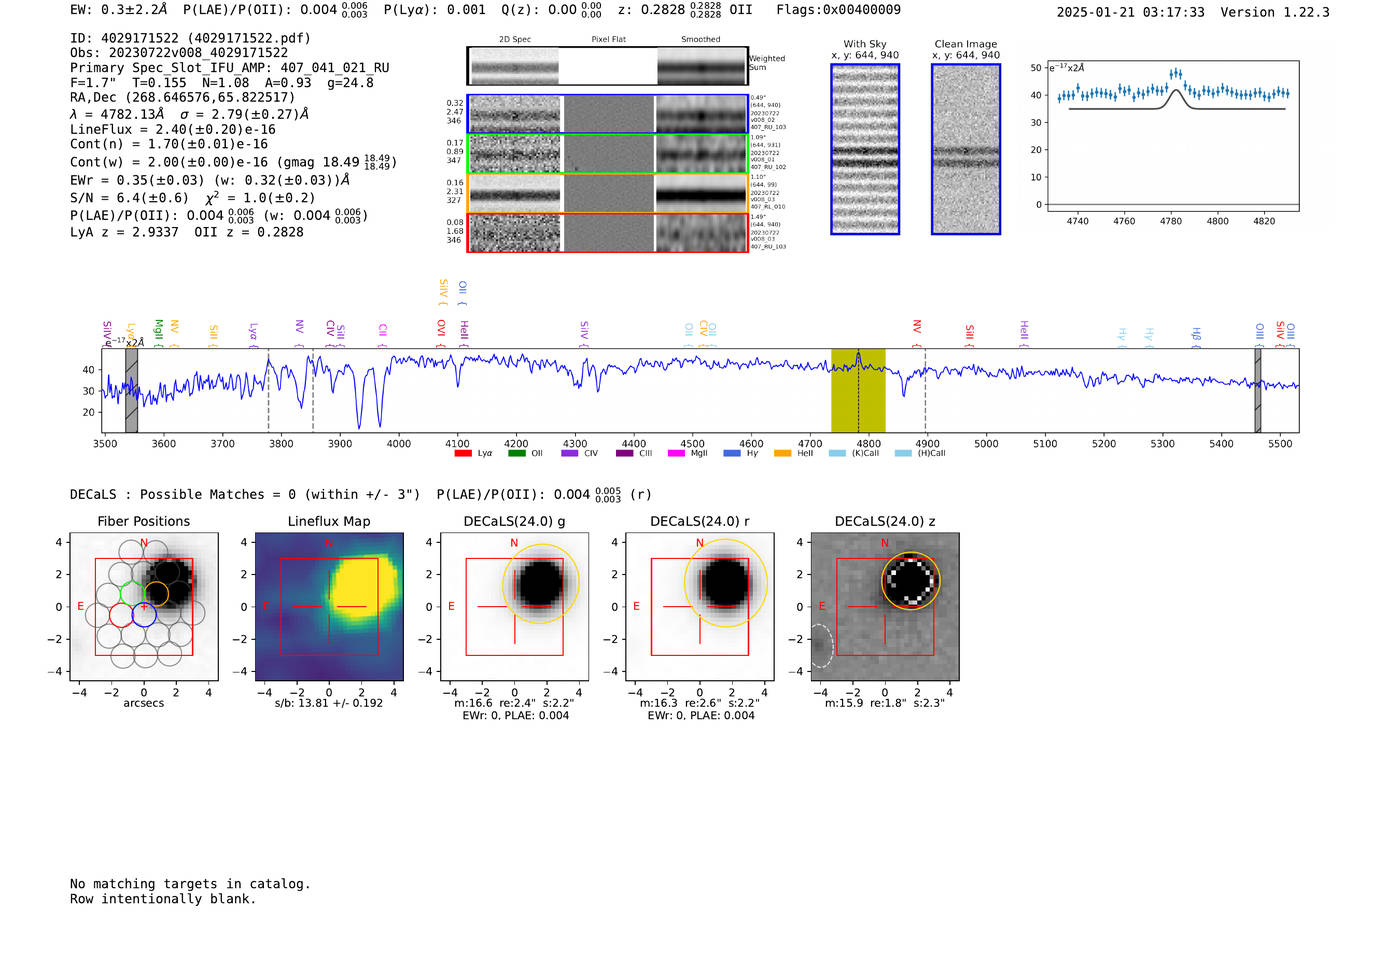Open the Clean Image cutout

click(x=966, y=149)
